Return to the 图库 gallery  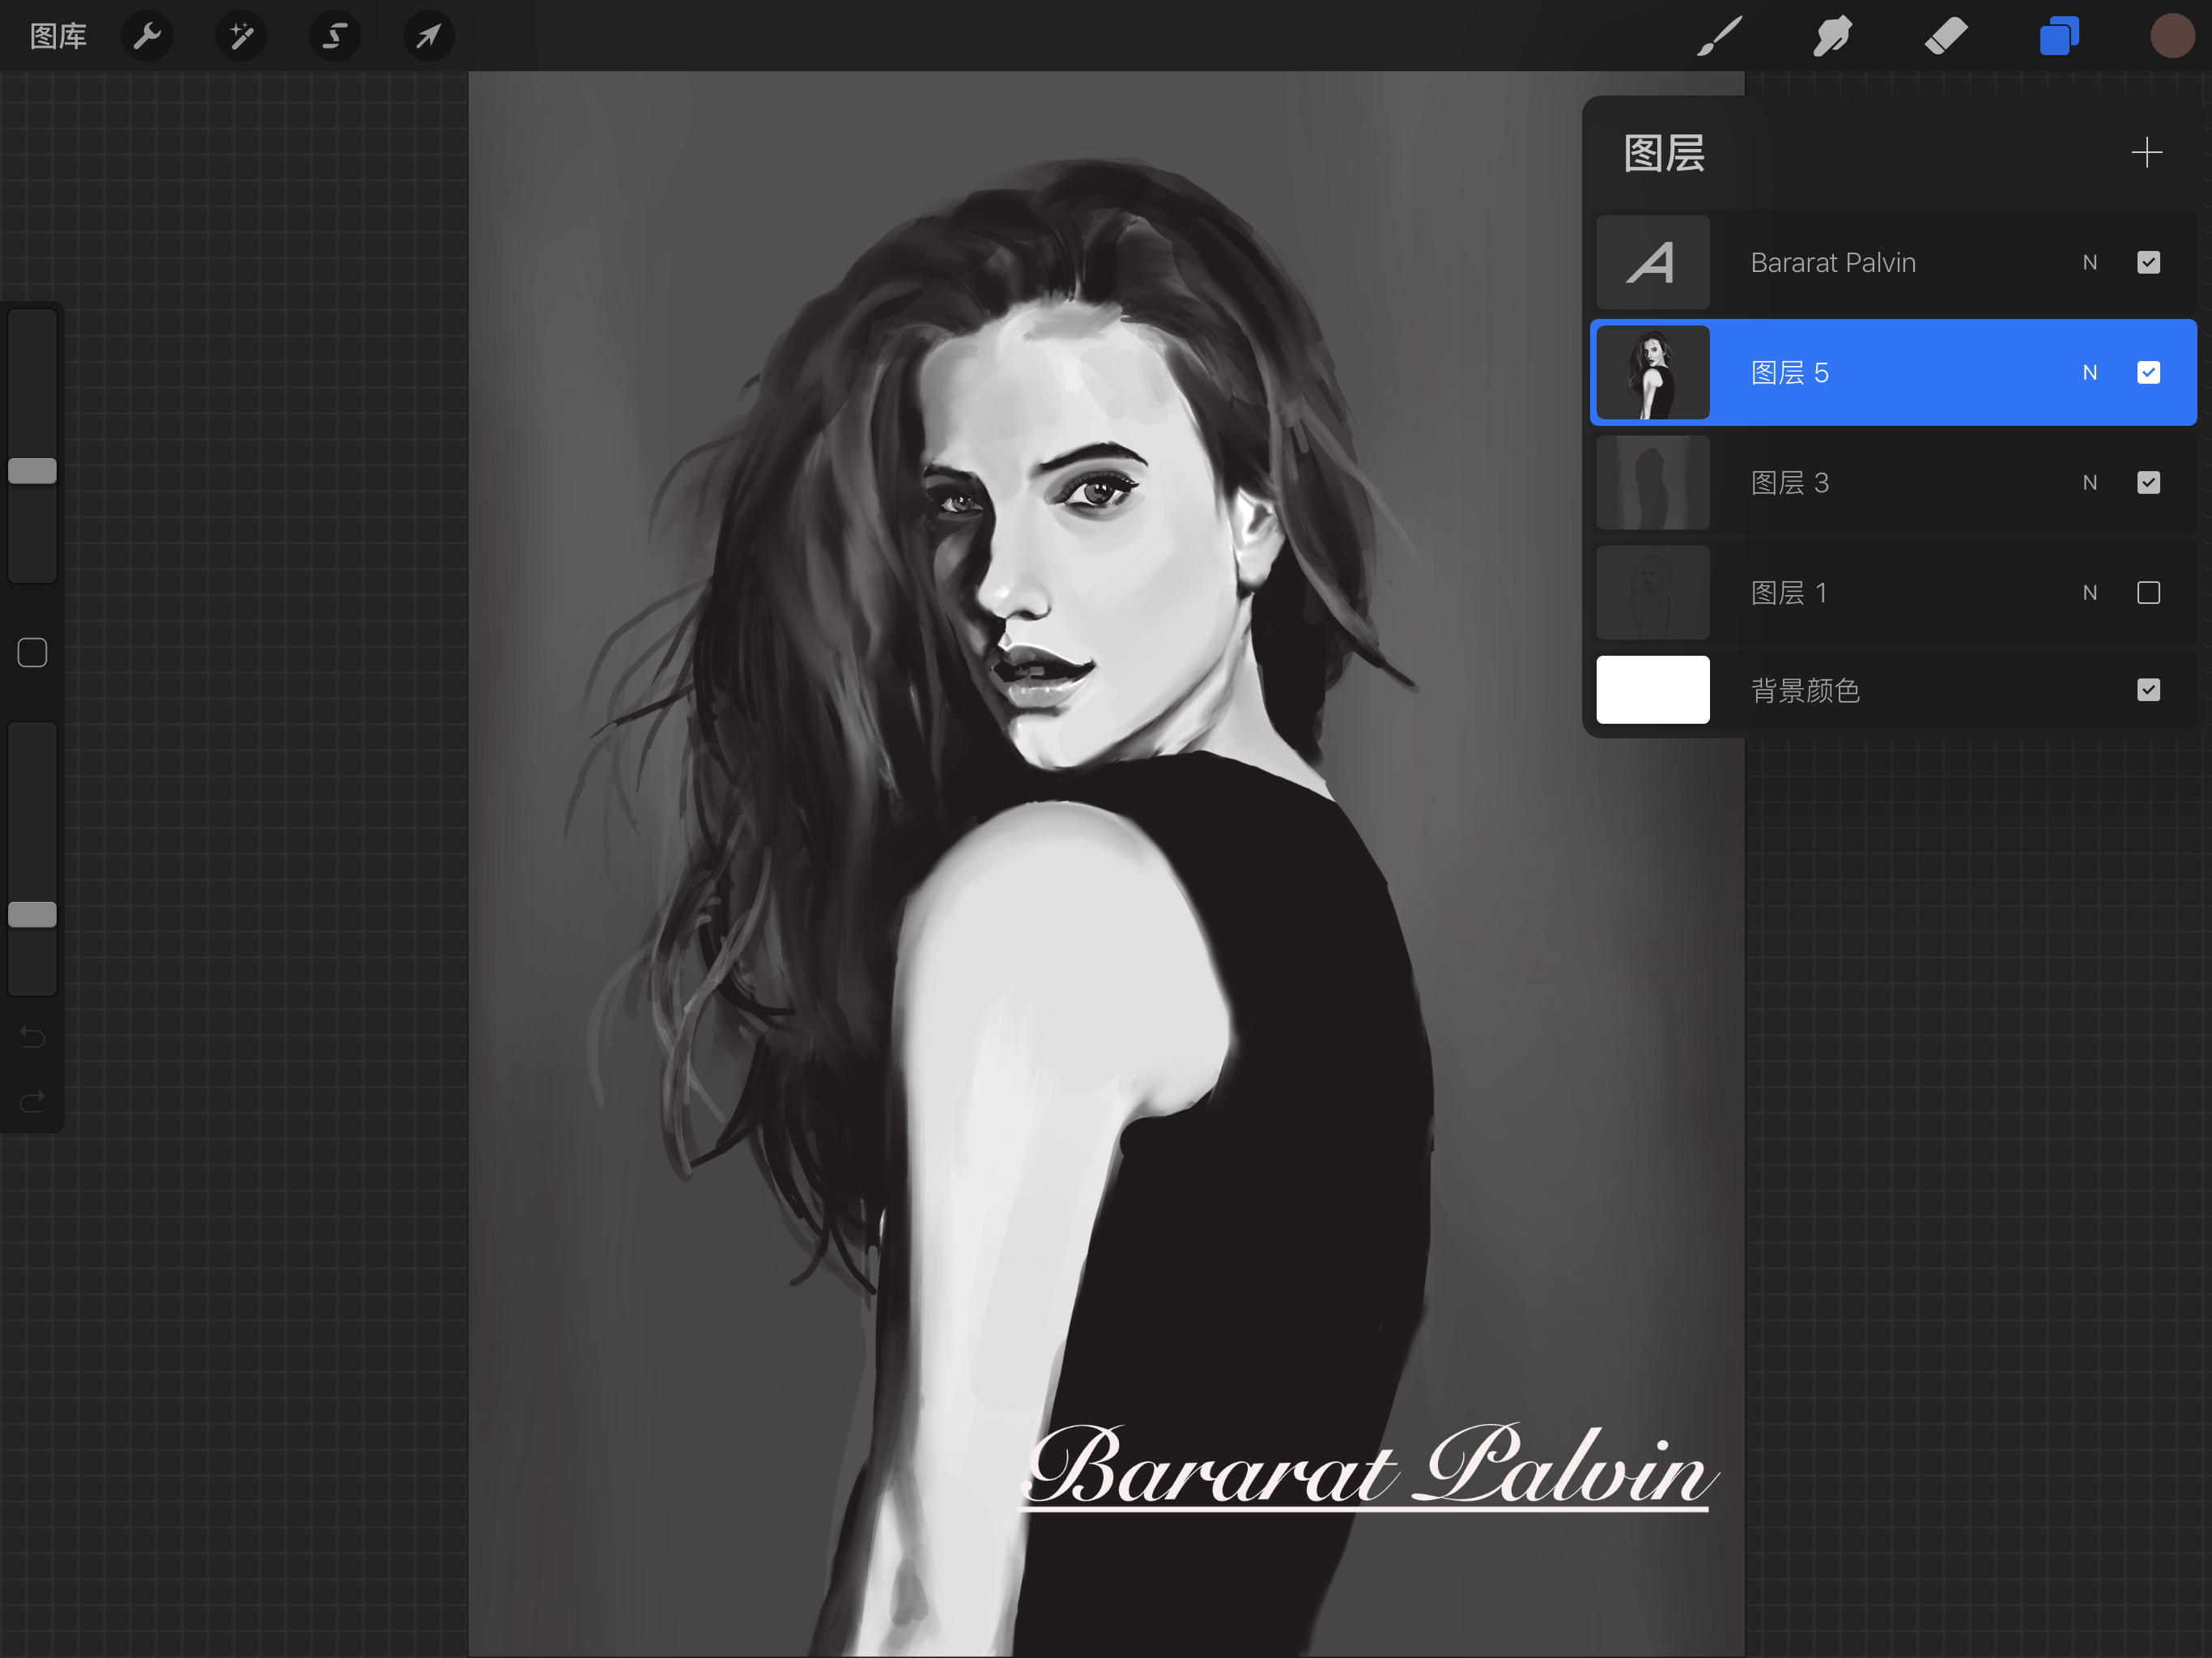(x=58, y=37)
